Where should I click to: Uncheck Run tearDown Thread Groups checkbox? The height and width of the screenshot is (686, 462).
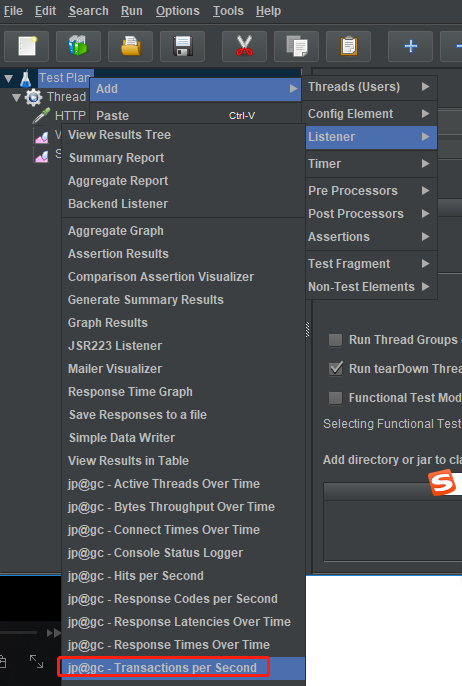click(336, 368)
